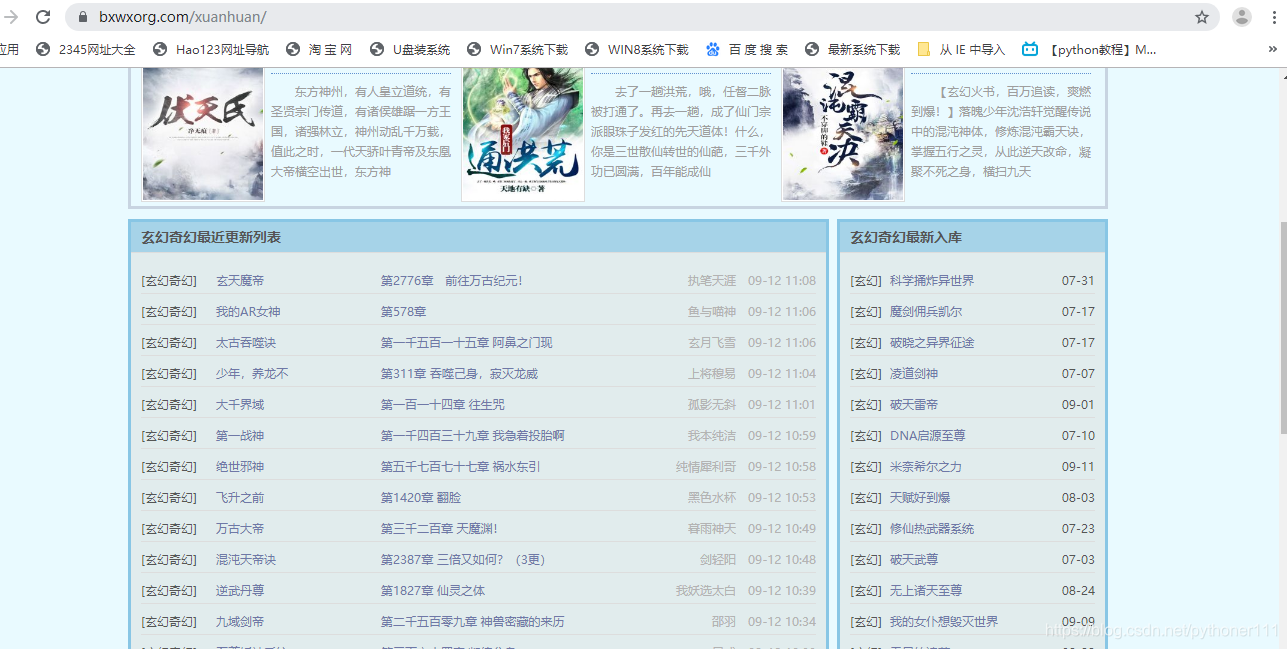Click the page vertical scrollbar thumb
Image resolution: width=1287 pixels, height=649 pixels.
coord(1283,328)
